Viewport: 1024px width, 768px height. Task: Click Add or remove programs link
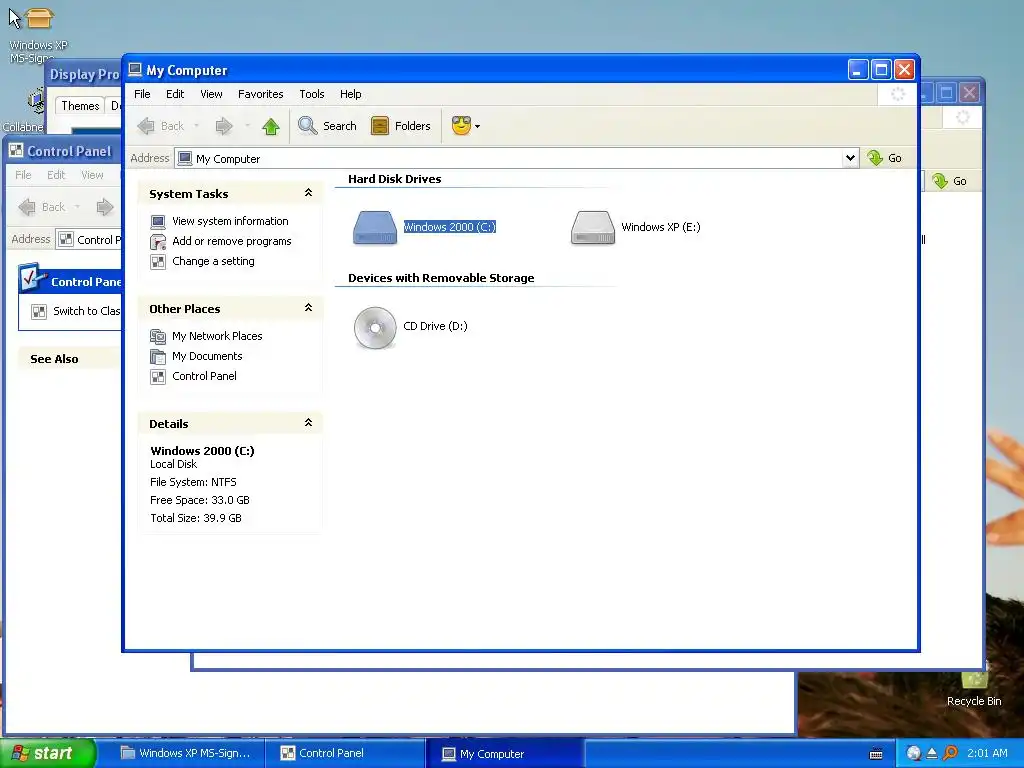(232, 241)
